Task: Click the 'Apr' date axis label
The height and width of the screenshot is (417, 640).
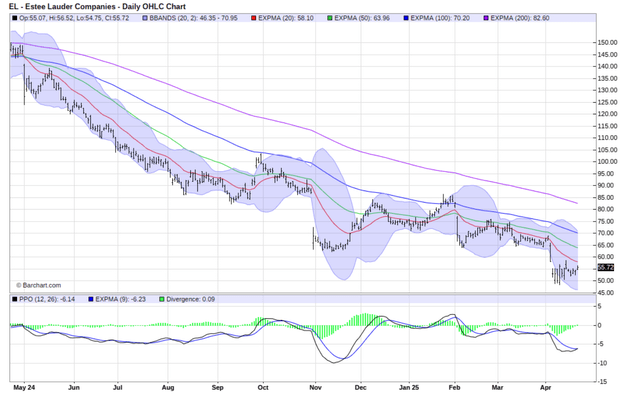Action: coord(546,388)
